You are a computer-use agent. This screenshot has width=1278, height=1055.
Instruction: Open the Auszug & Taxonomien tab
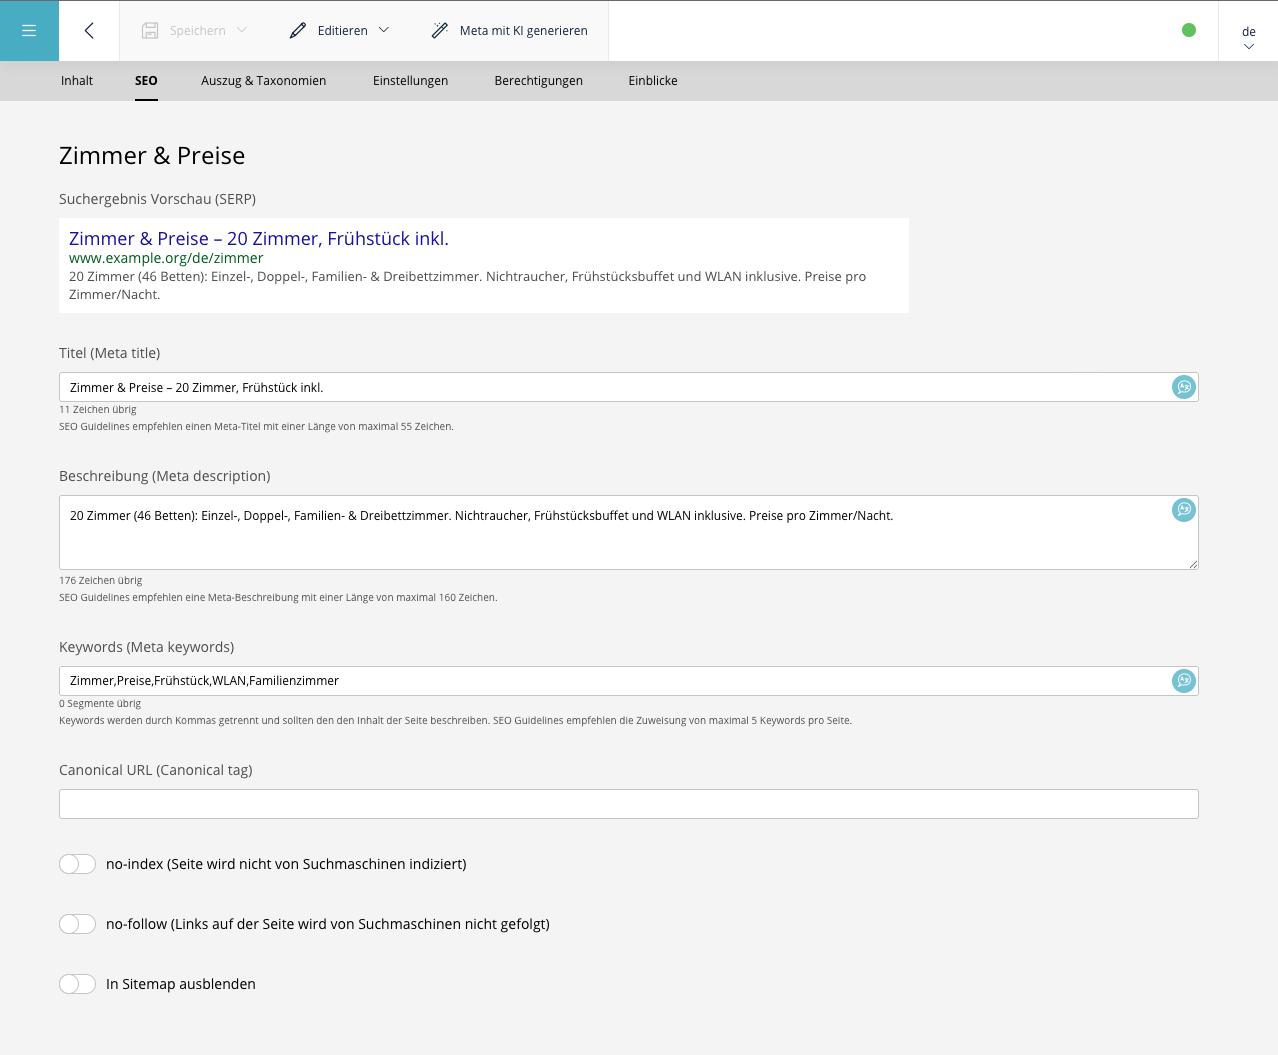(x=264, y=81)
